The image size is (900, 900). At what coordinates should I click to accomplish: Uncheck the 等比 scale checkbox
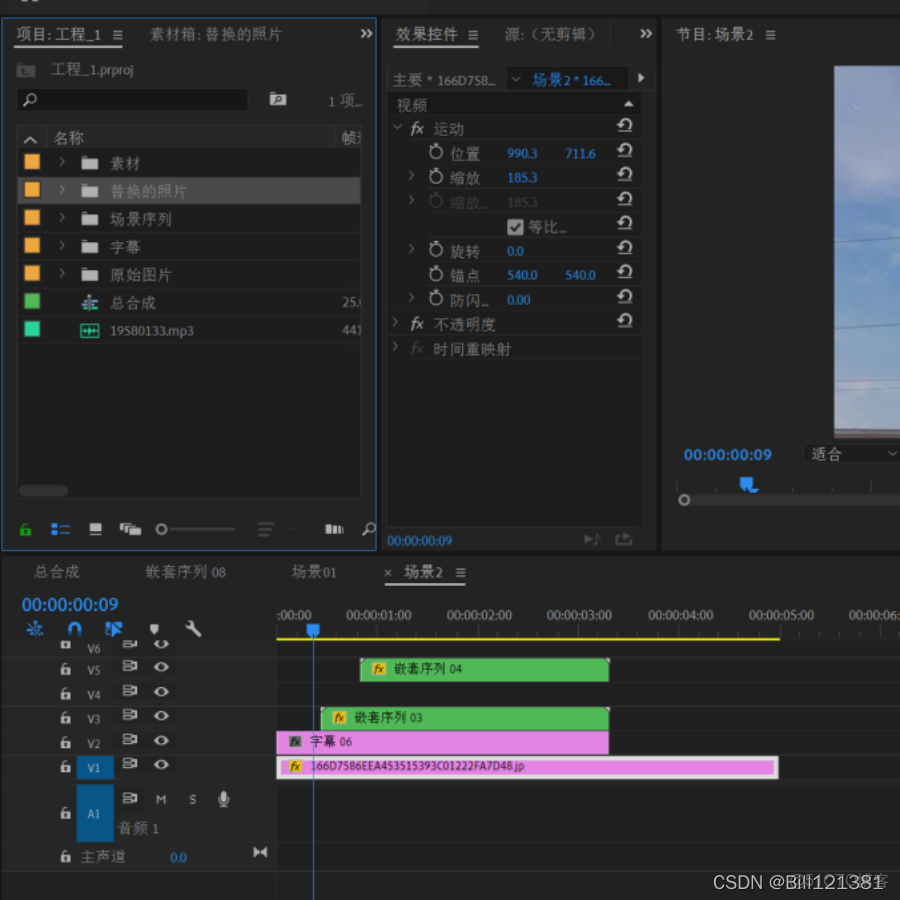click(x=516, y=225)
